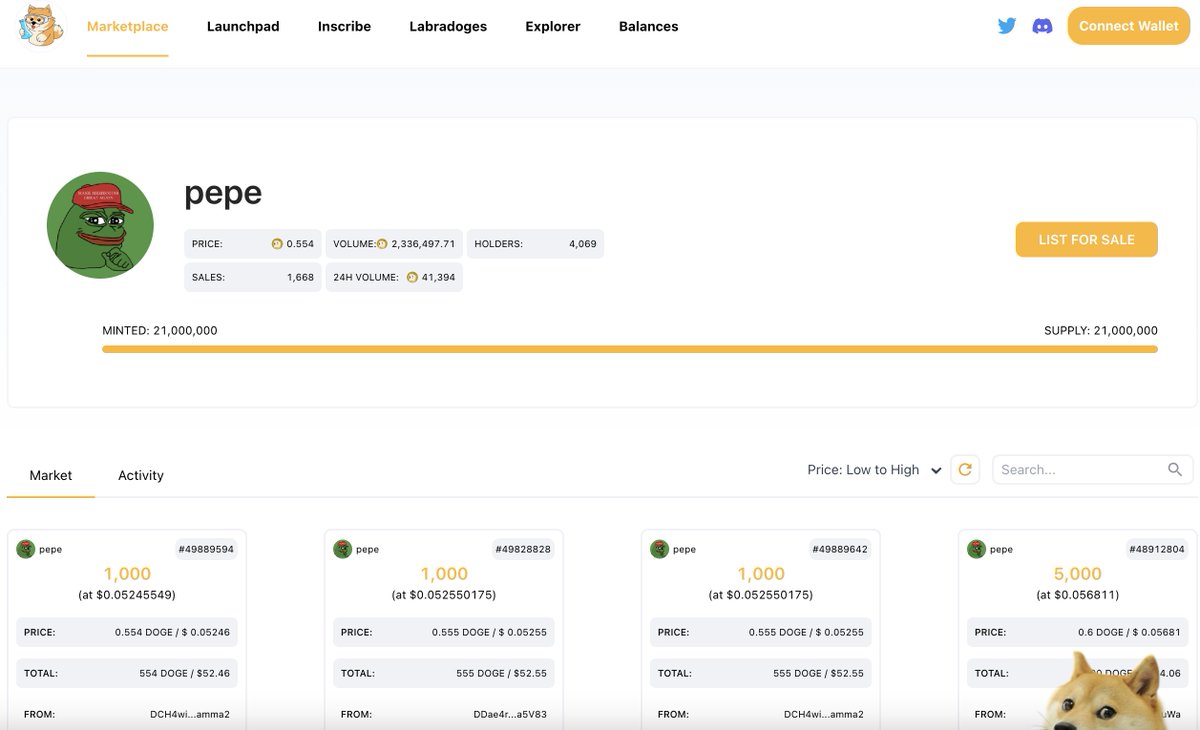
Task: Switch to the Activity tab
Action: [141, 475]
